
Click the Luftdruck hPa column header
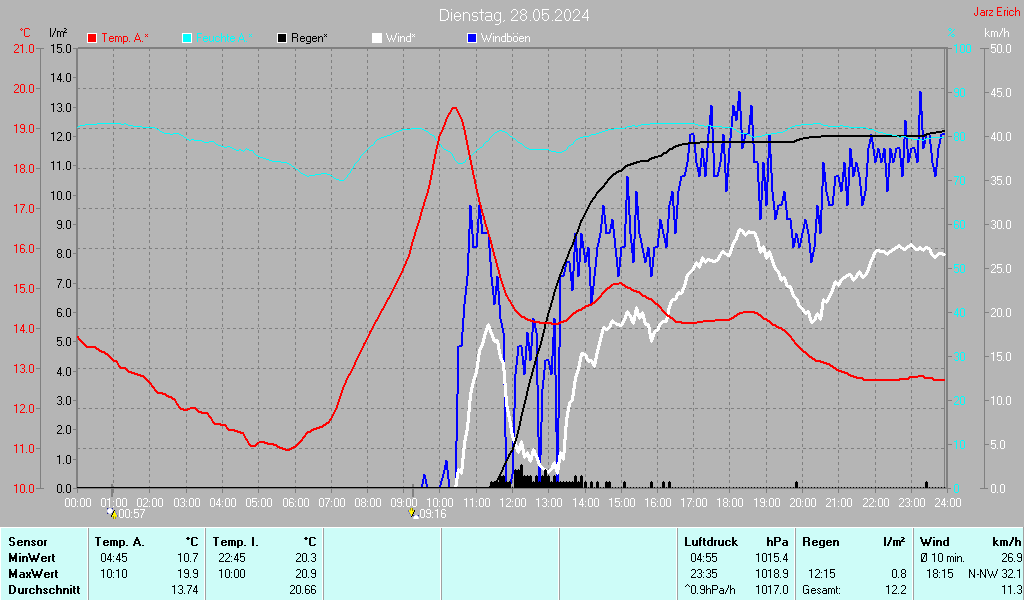click(736, 542)
